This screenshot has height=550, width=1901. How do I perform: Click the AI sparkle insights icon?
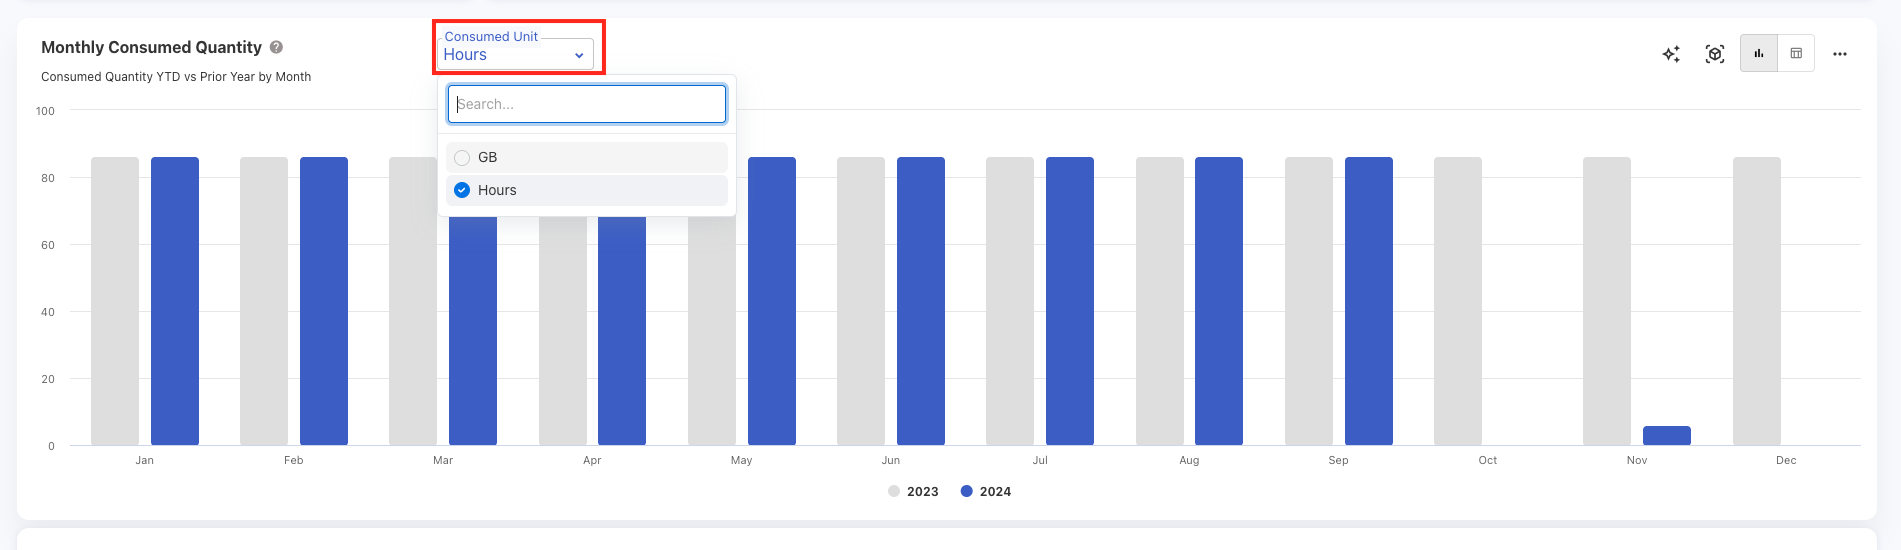pyautogui.click(x=1671, y=54)
